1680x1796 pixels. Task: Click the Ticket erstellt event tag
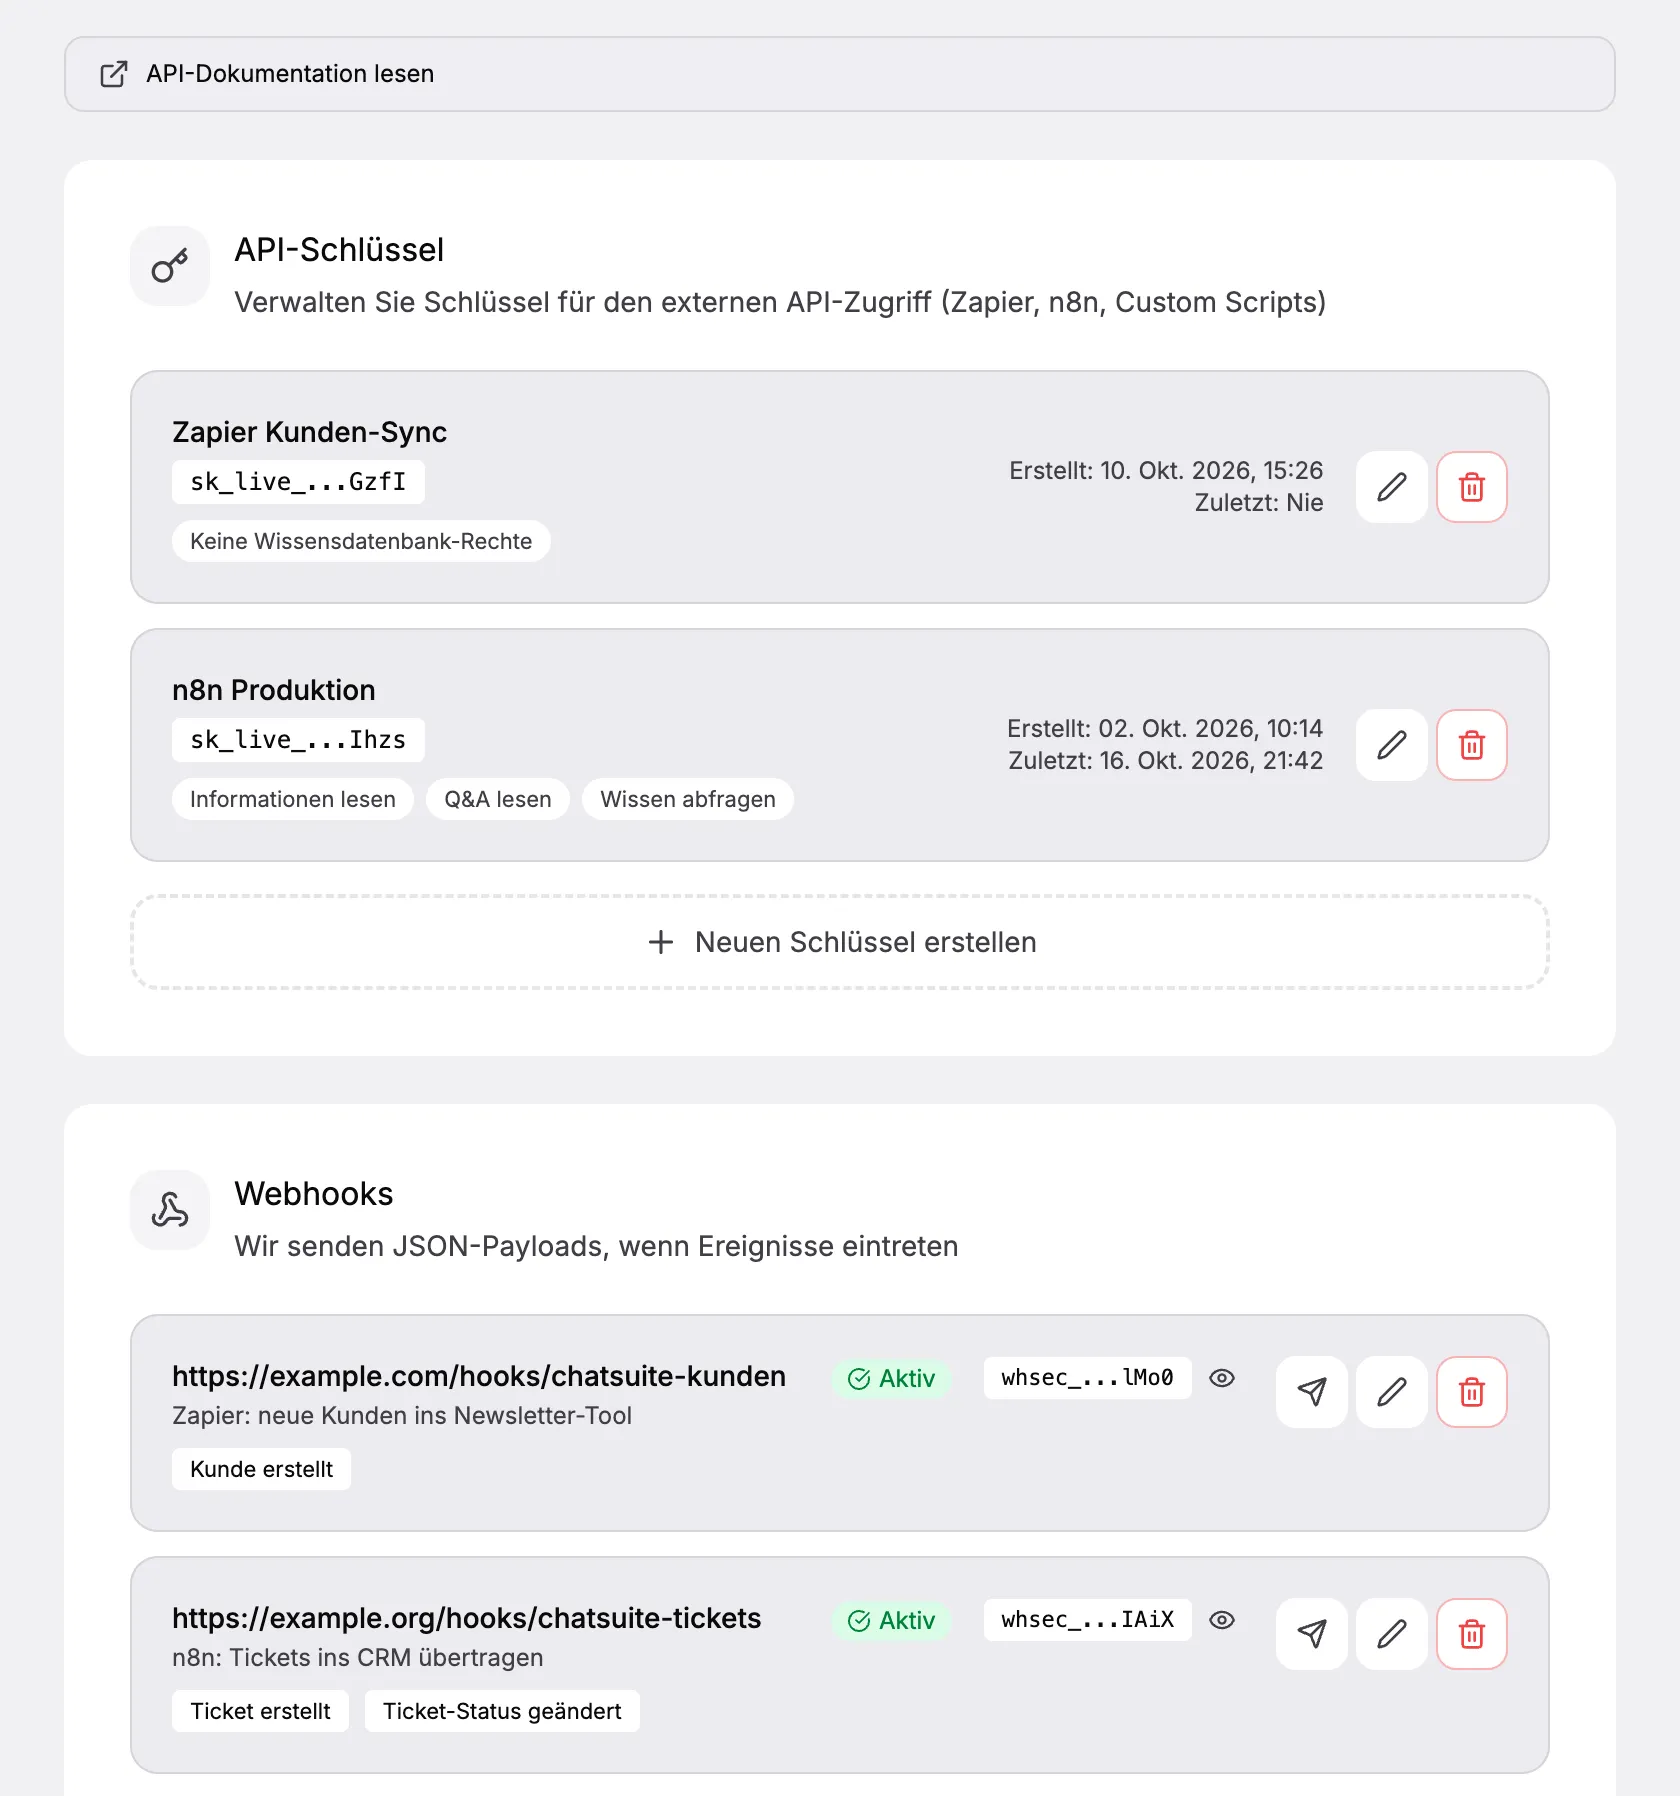261,1711
